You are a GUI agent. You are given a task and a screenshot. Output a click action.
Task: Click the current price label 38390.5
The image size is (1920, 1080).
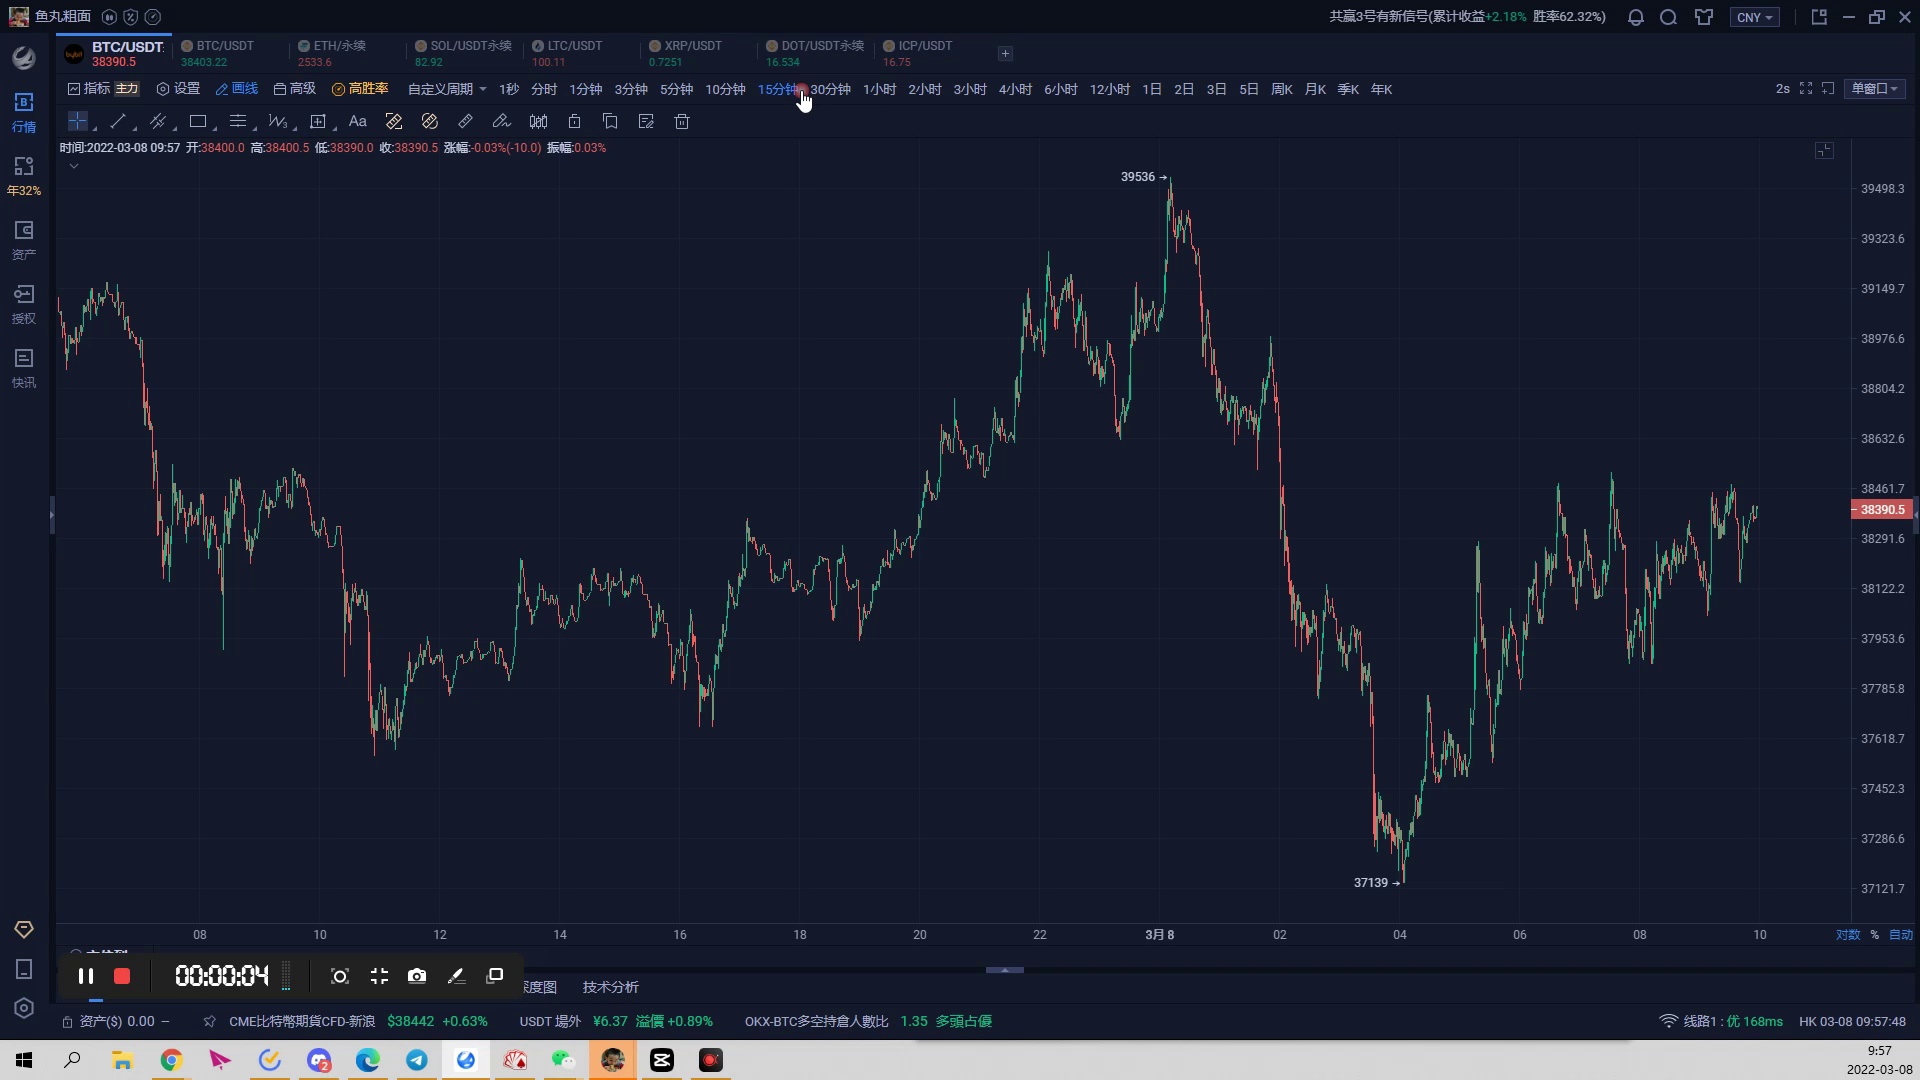point(1882,510)
